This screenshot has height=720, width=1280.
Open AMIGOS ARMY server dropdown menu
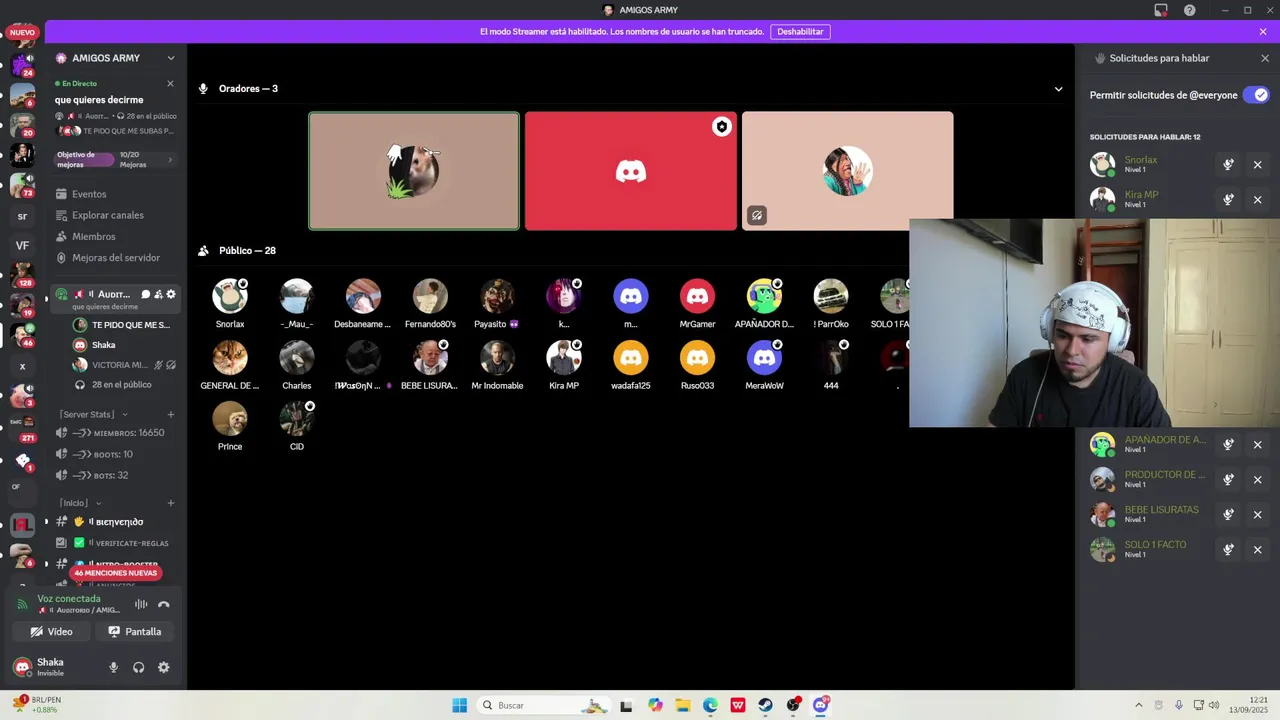tap(171, 58)
